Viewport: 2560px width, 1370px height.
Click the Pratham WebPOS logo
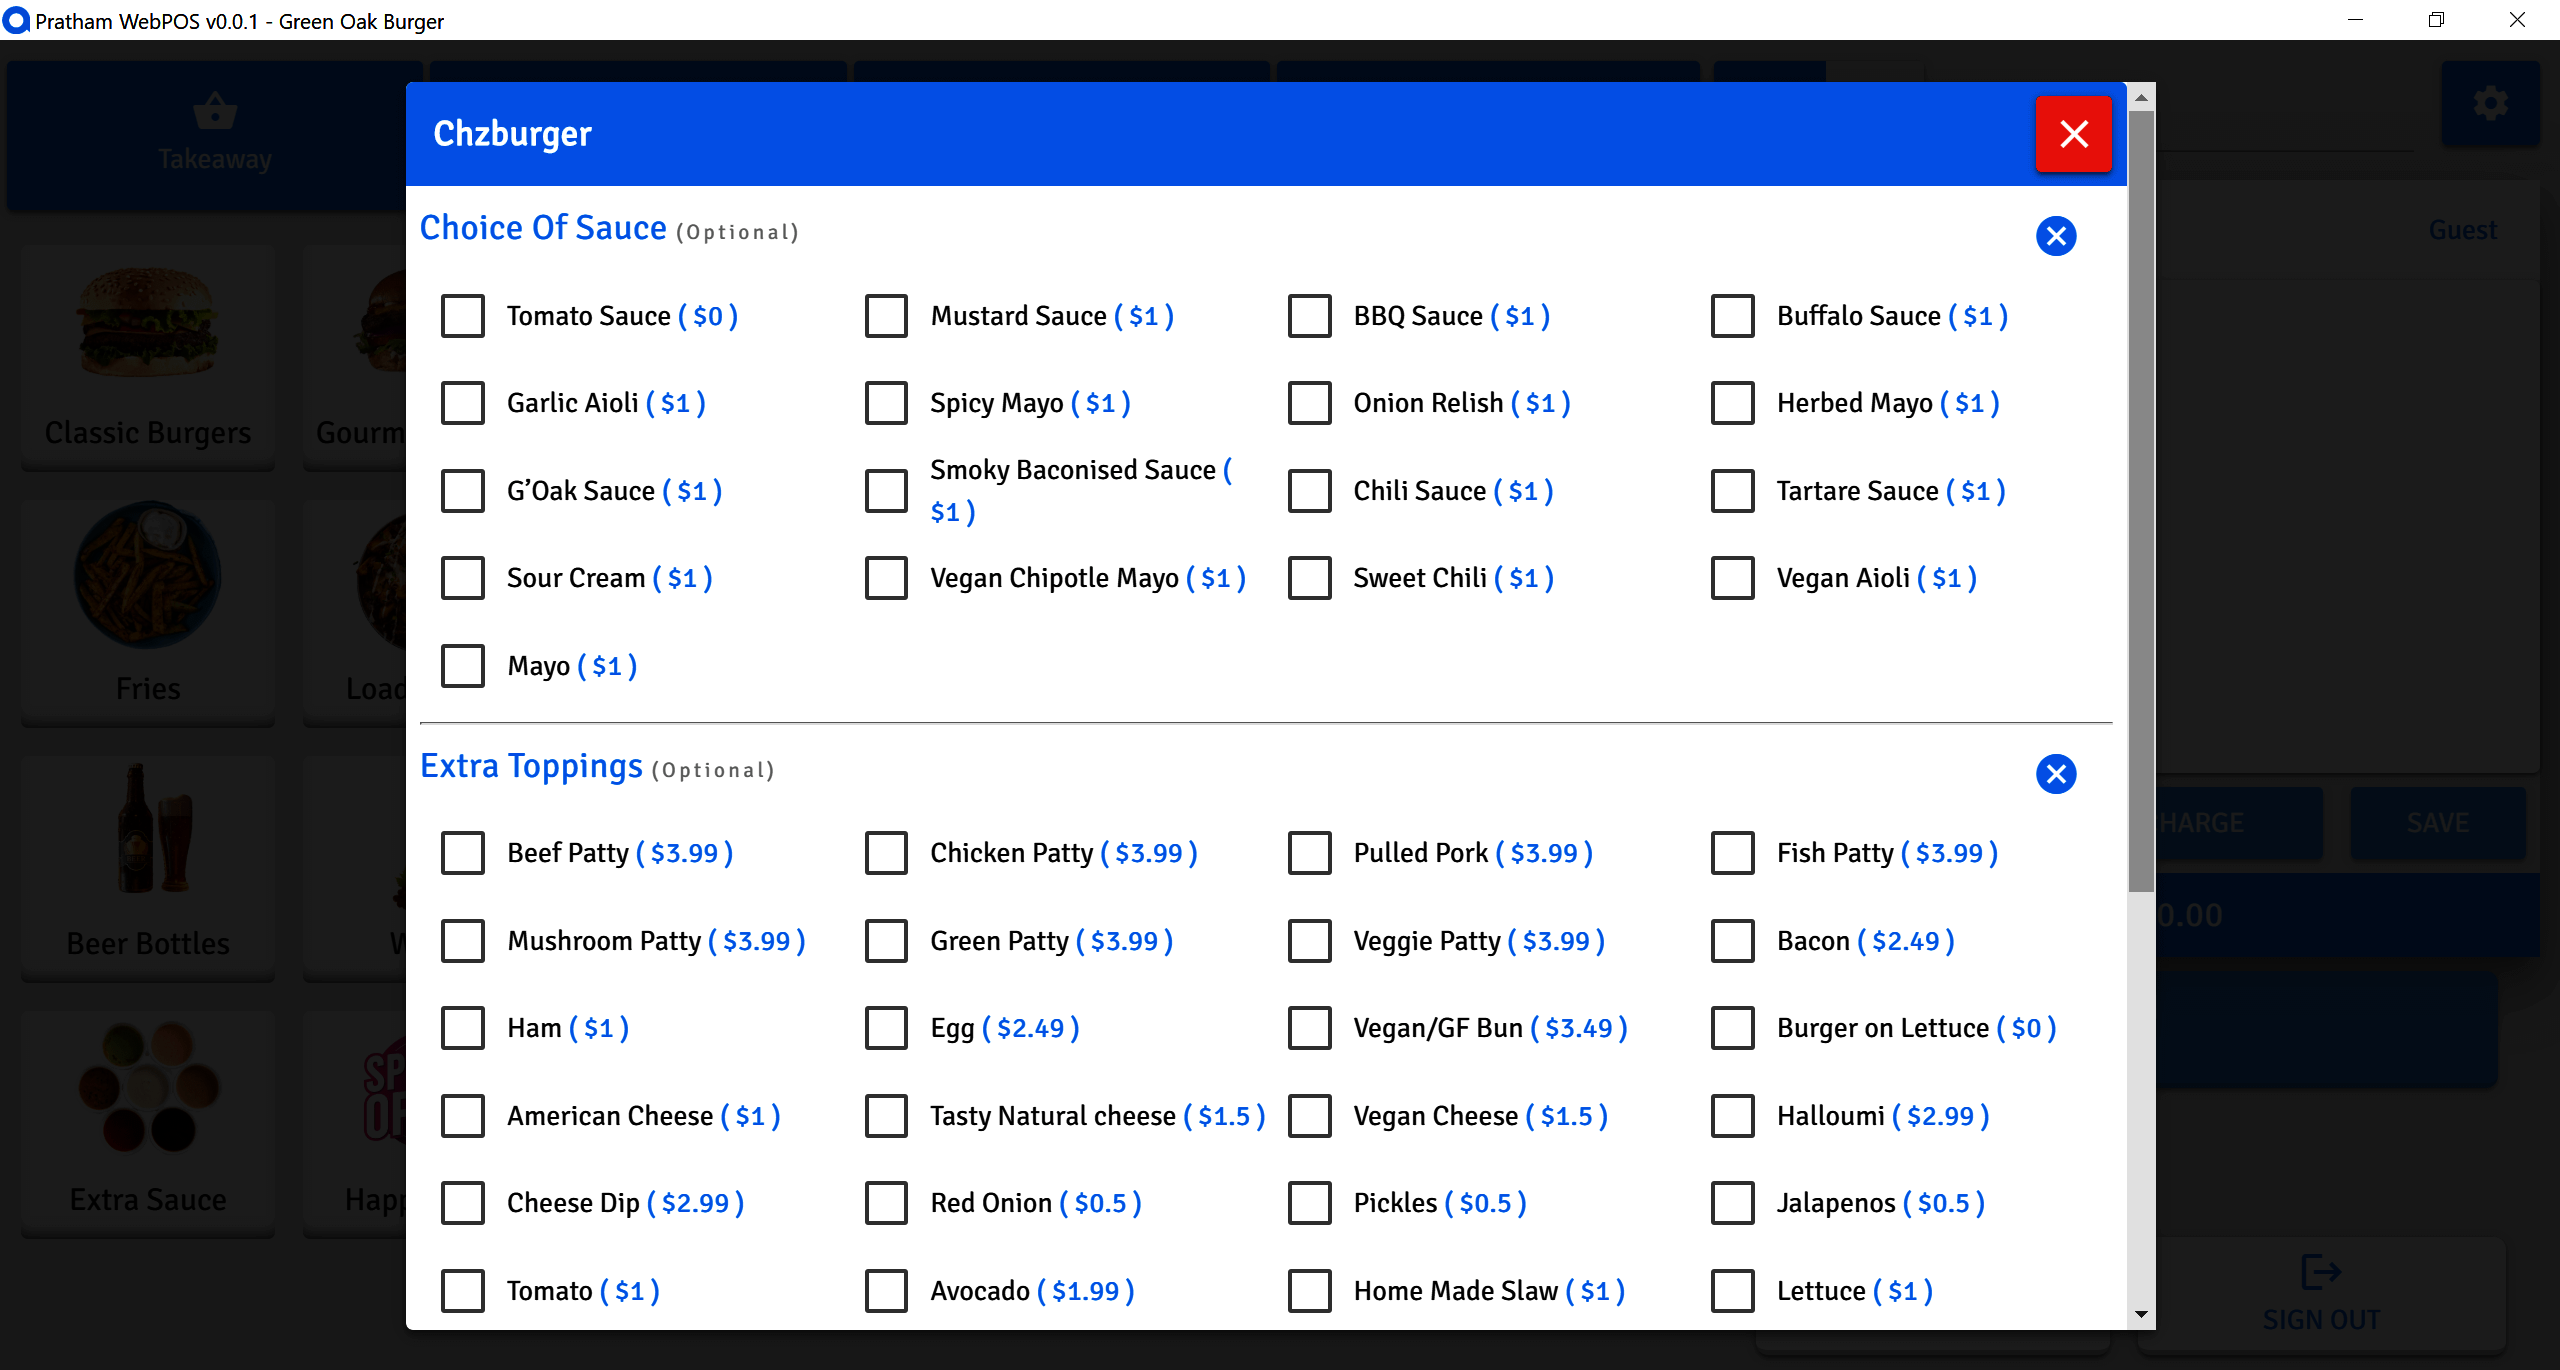16,21
